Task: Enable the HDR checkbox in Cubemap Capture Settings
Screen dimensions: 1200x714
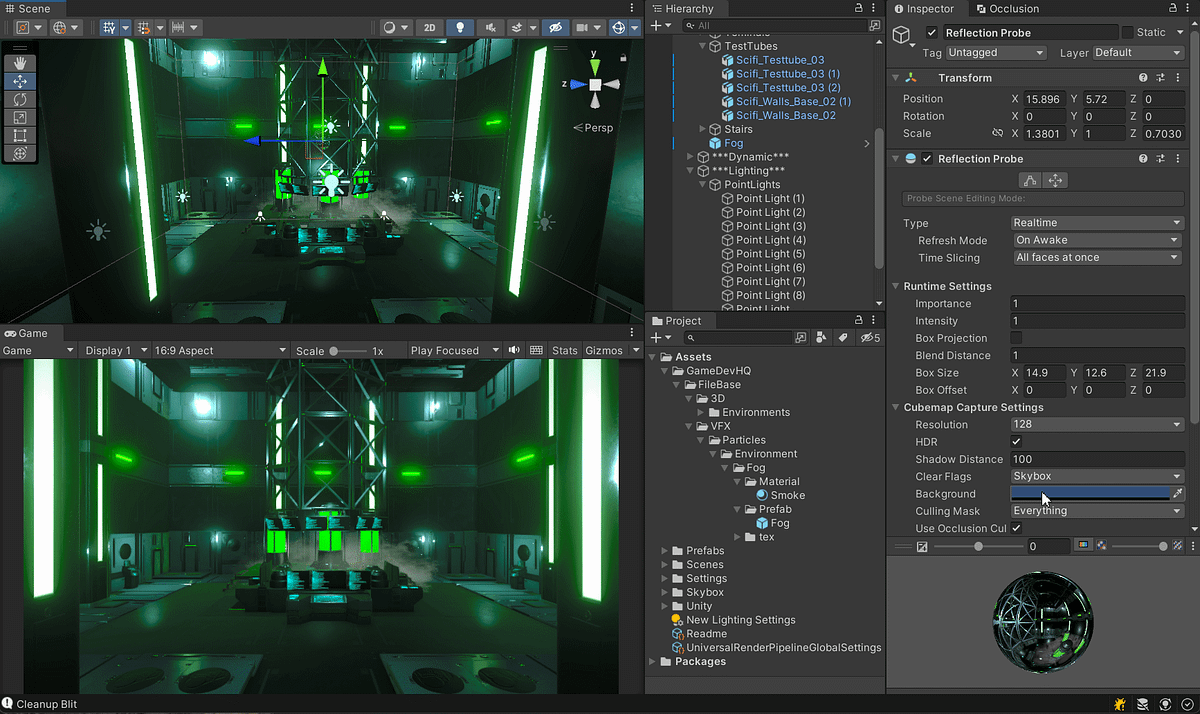Action: tap(1017, 441)
